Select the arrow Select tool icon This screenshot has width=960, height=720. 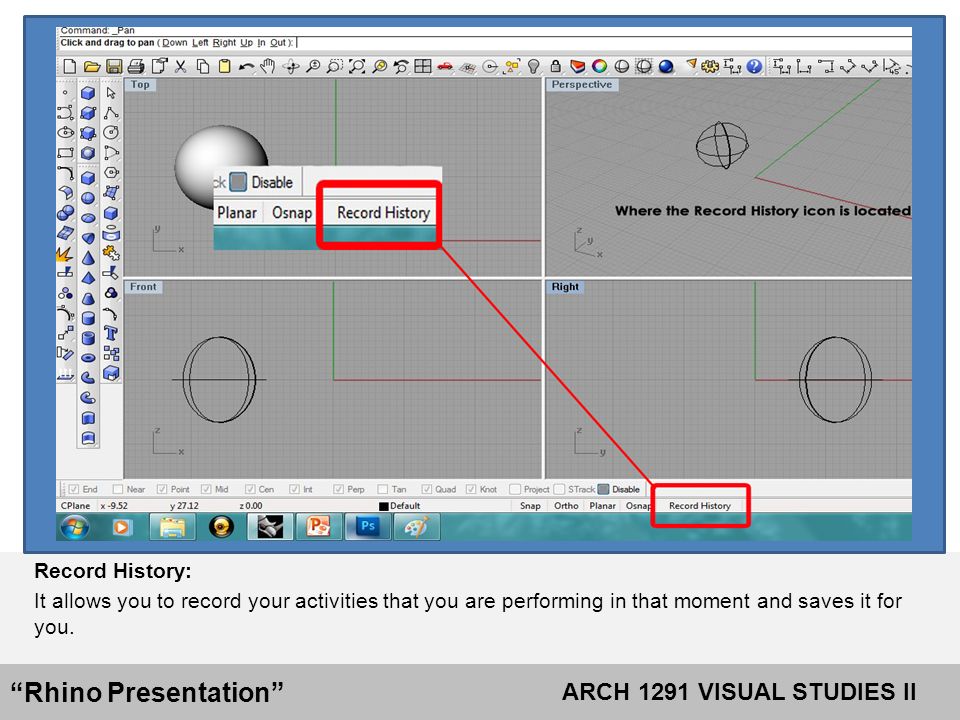click(111, 92)
